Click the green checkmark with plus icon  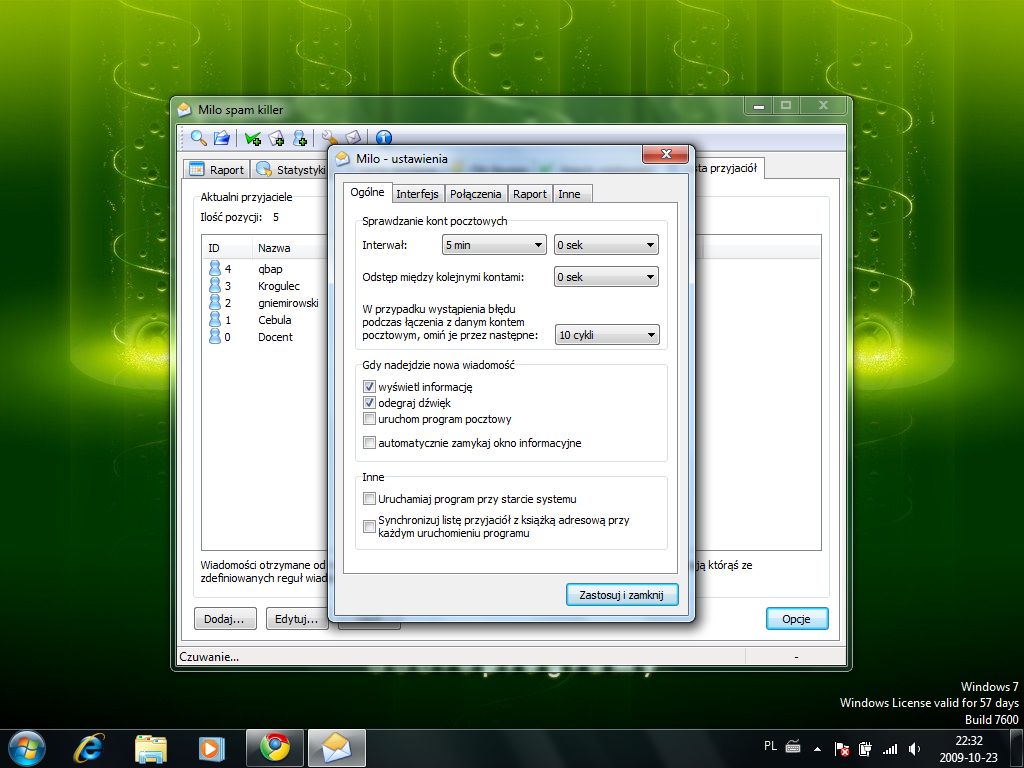(x=253, y=138)
